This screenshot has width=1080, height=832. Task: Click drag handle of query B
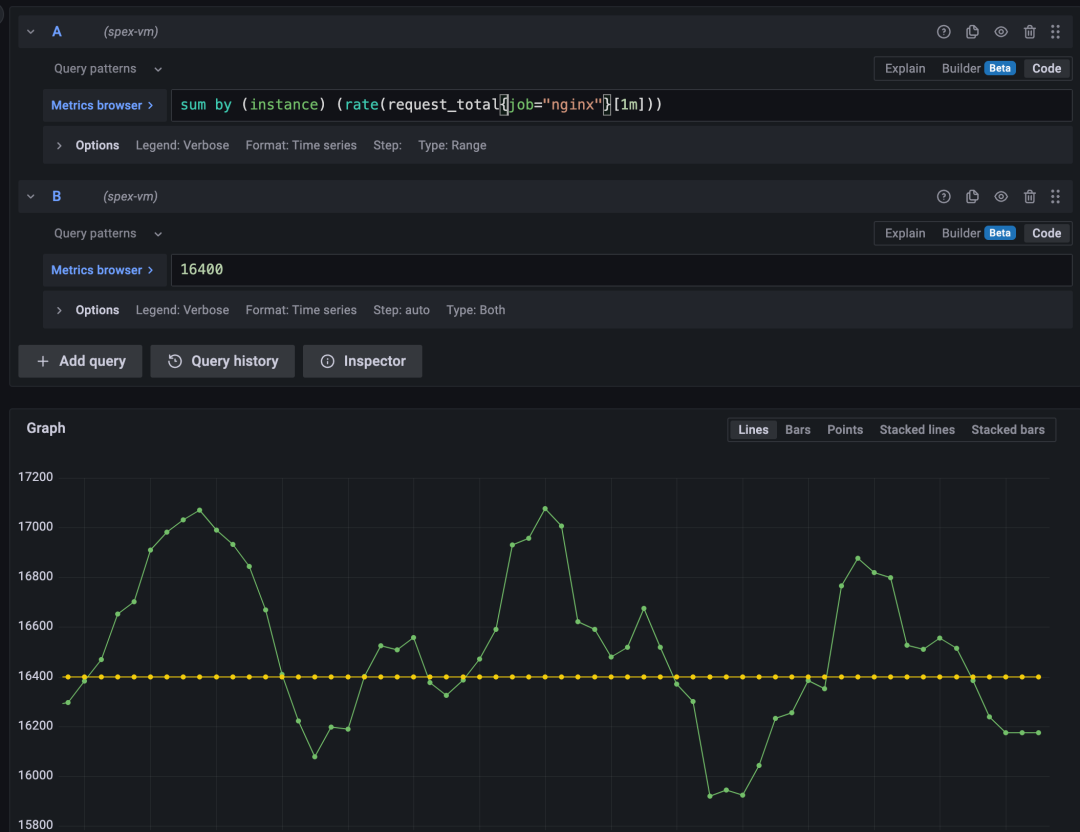pyautogui.click(x=1055, y=196)
